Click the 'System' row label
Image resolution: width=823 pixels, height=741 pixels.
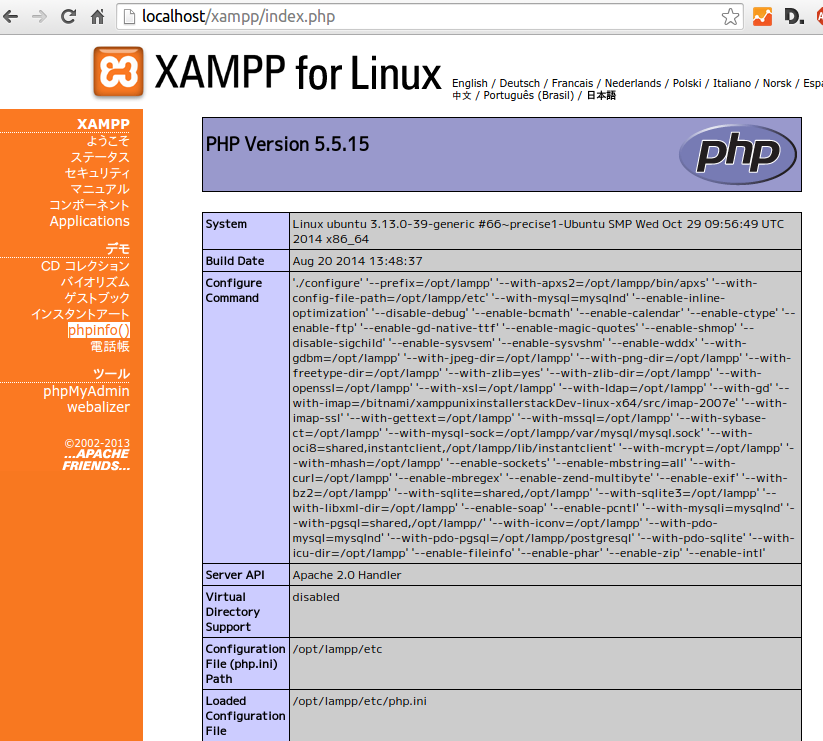point(226,224)
